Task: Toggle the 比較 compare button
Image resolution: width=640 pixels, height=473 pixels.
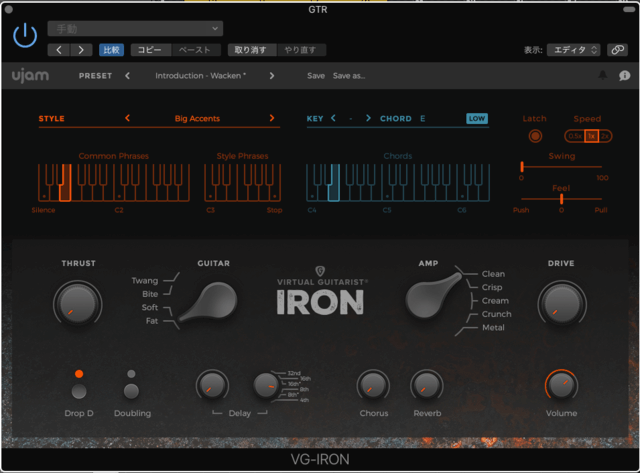Action: pyautogui.click(x=111, y=50)
